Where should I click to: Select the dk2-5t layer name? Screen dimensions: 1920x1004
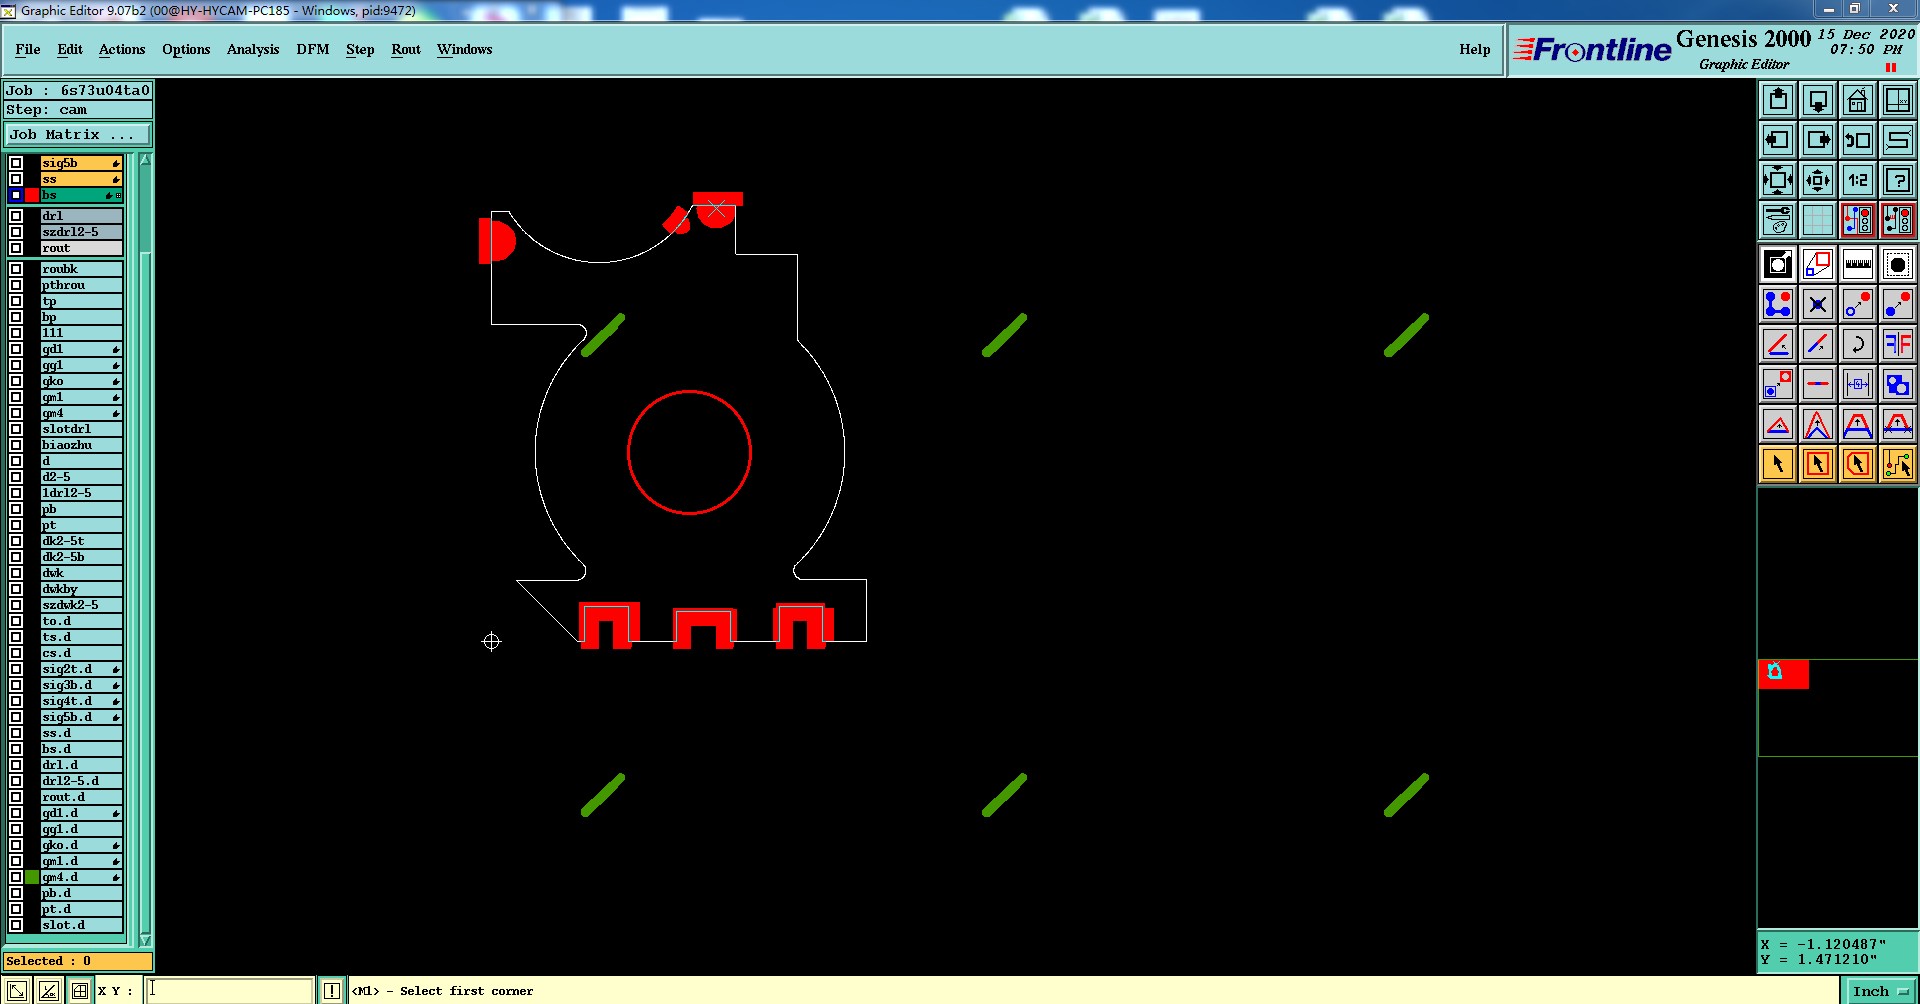tap(81, 541)
